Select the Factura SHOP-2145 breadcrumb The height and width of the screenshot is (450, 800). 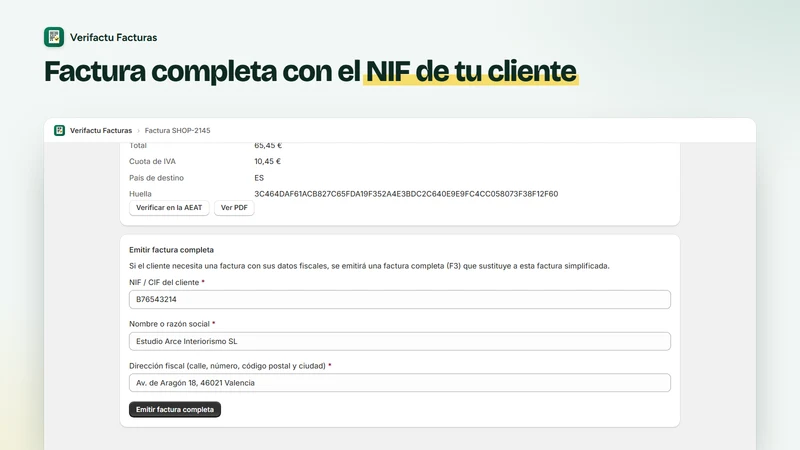click(177, 131)
